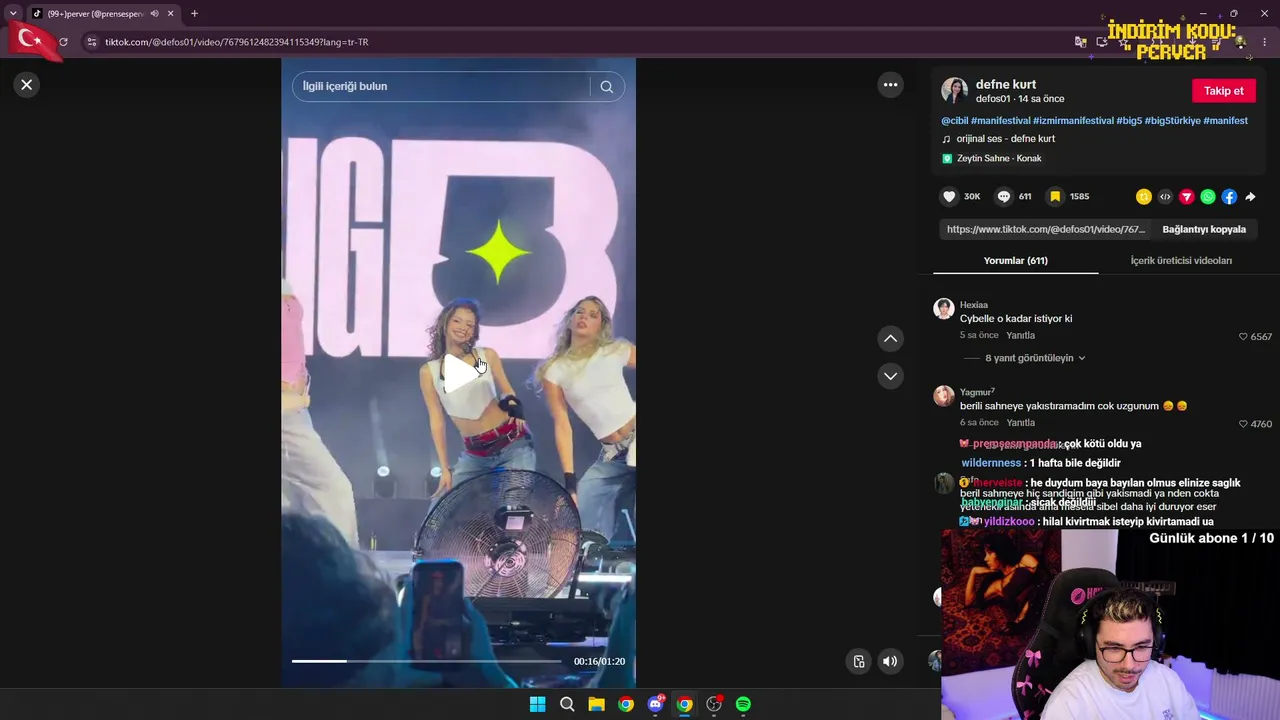Screen dimensions: 1280x720
Task: Expand 8 yanıt görüntüleyin replies
Action: [x=1035, y=358]
